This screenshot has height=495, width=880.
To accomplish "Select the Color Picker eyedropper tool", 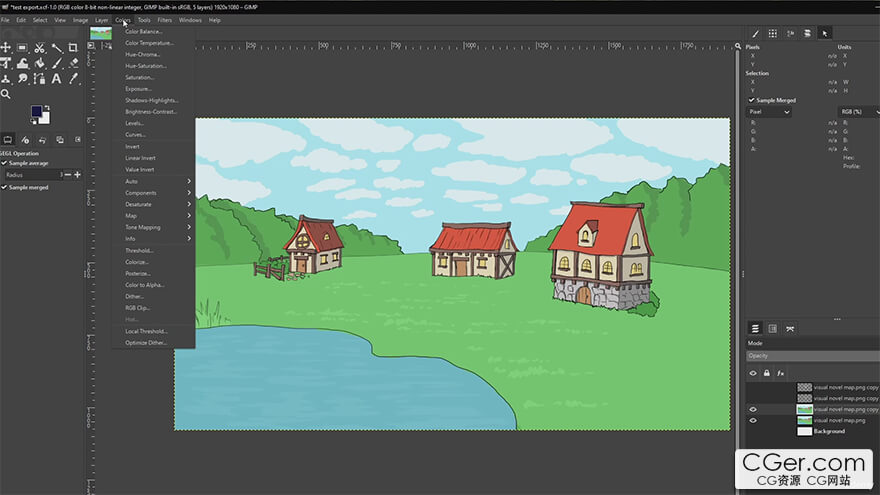I will [74, 79].
